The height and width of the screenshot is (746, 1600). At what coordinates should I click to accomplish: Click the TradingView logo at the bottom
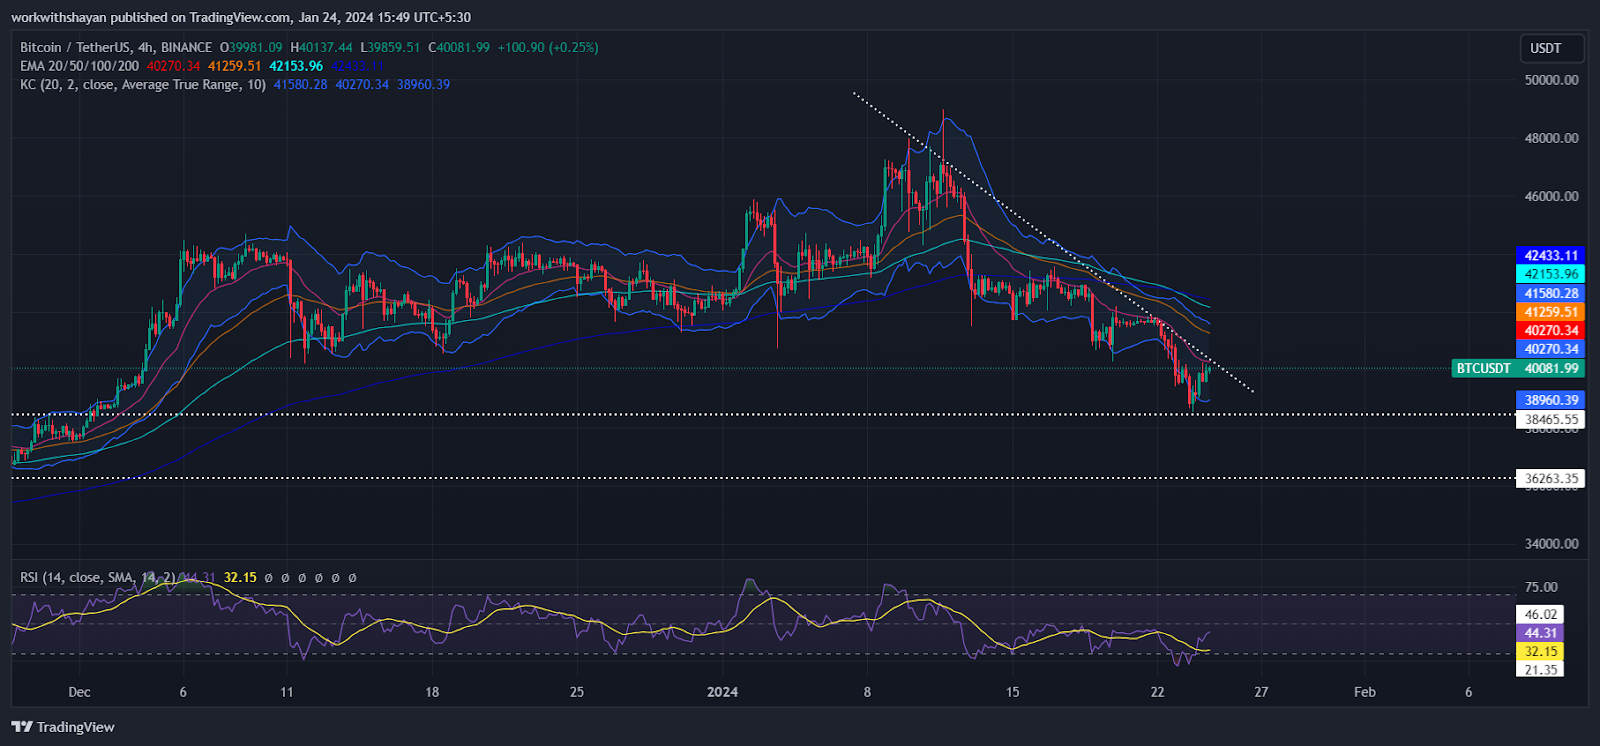63,727
